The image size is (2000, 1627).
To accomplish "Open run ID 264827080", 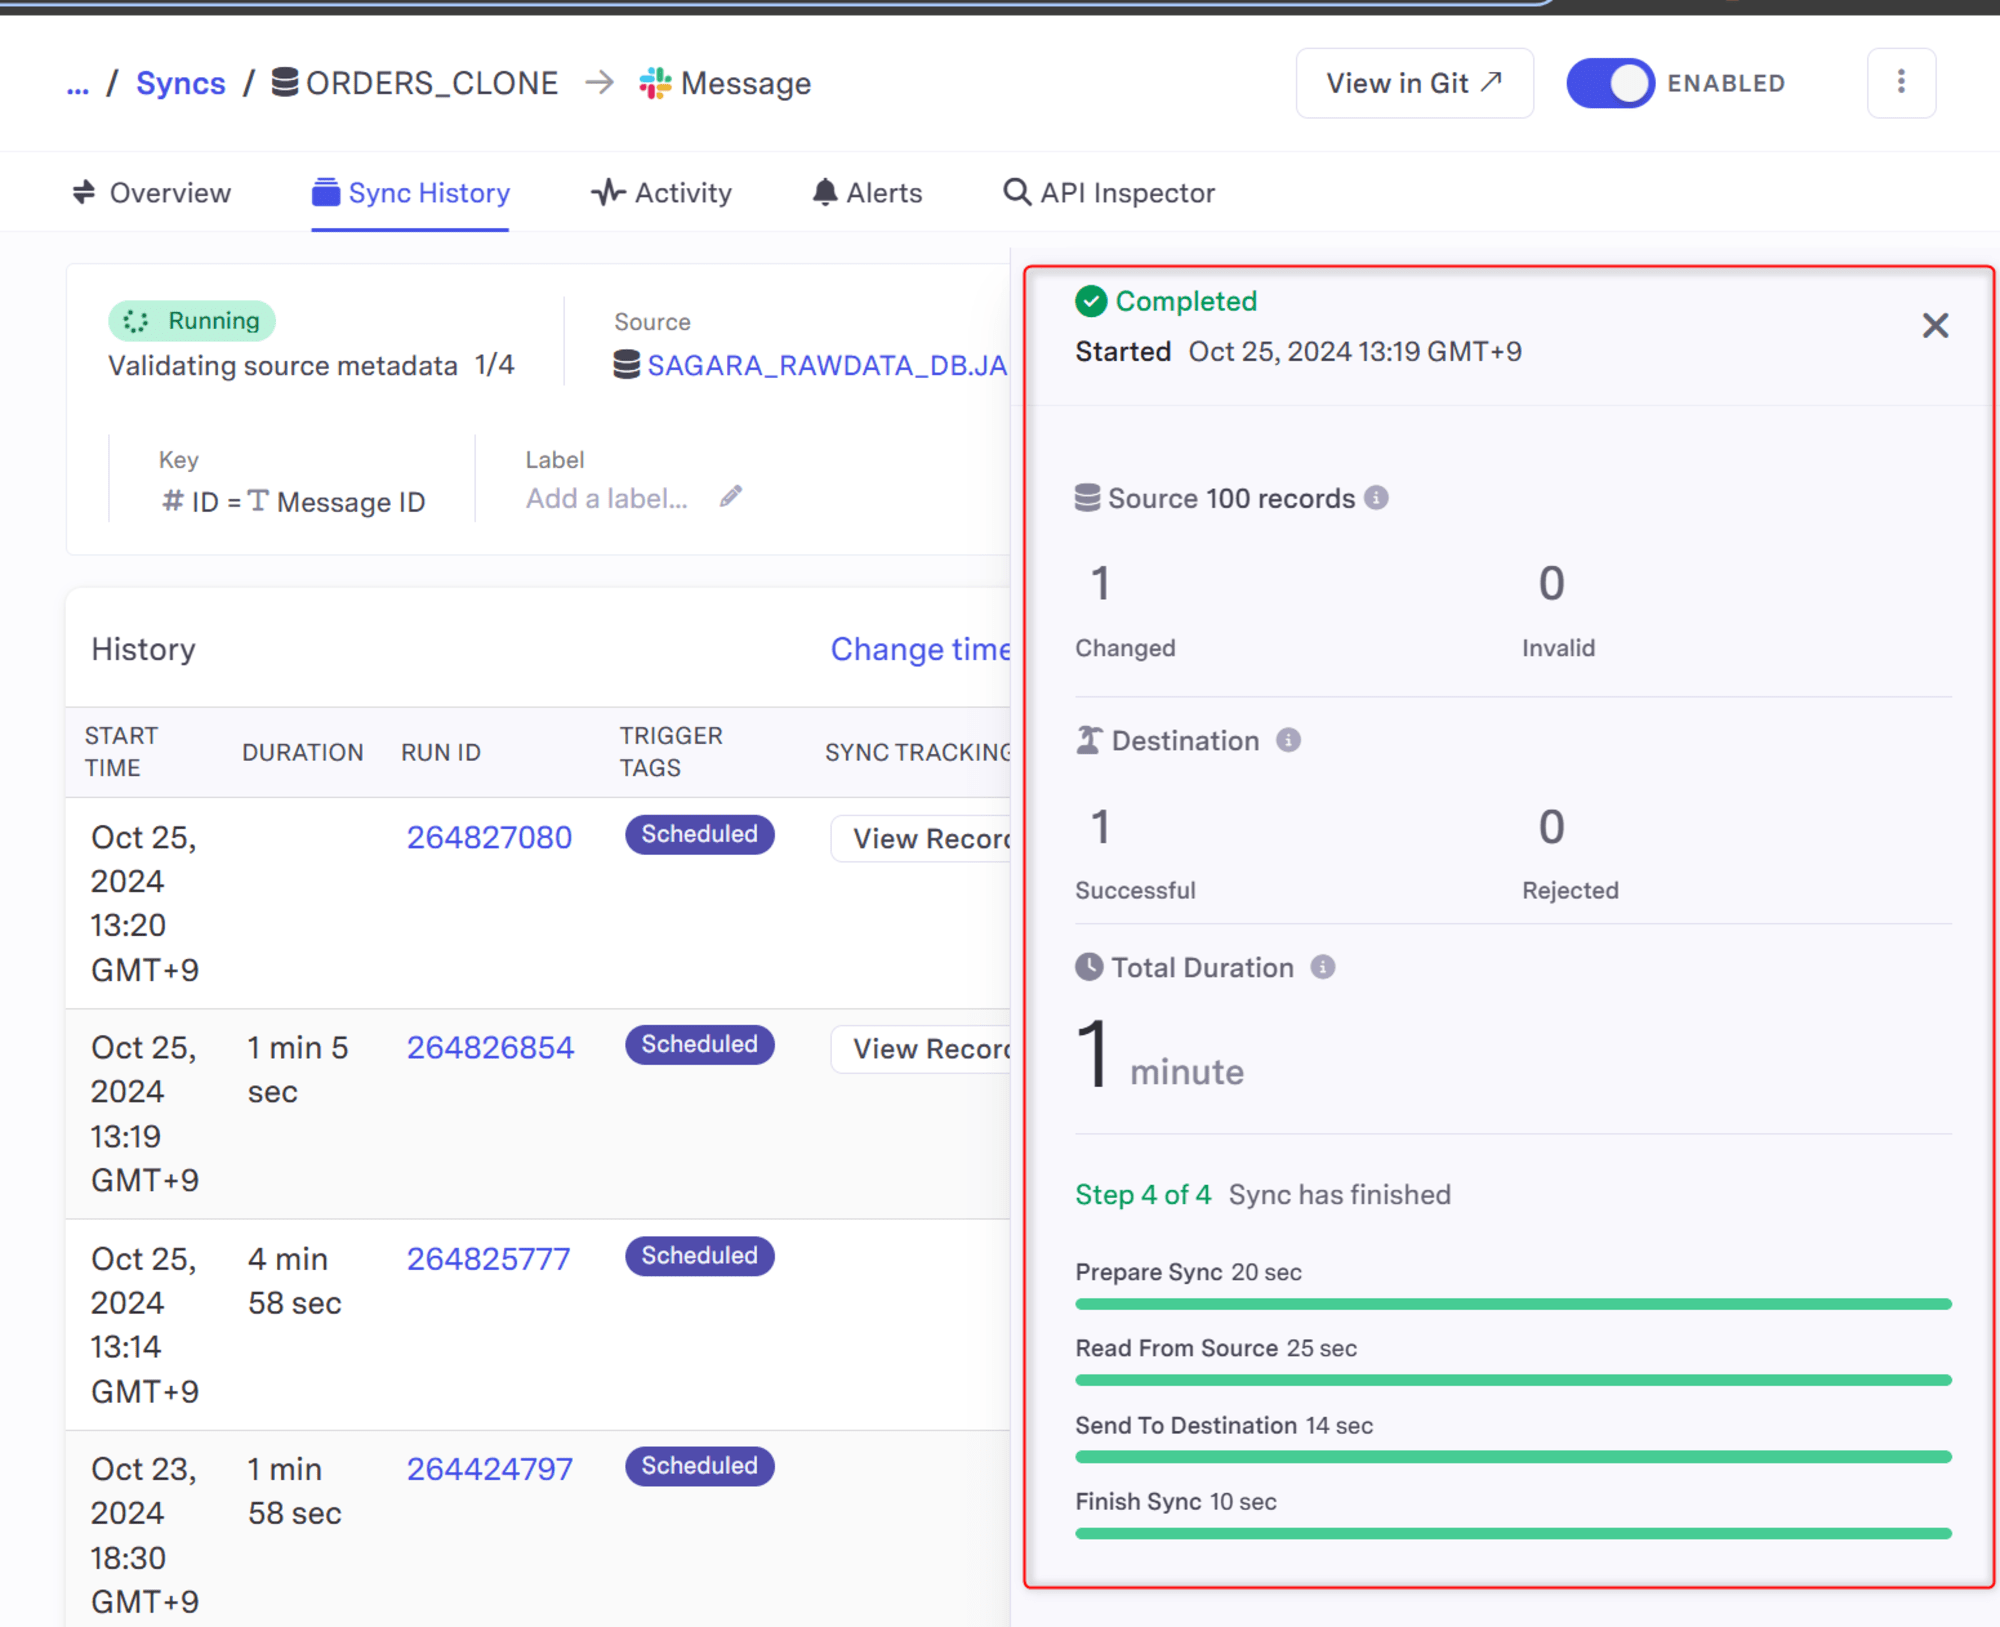I will click(x=489, y=837).
